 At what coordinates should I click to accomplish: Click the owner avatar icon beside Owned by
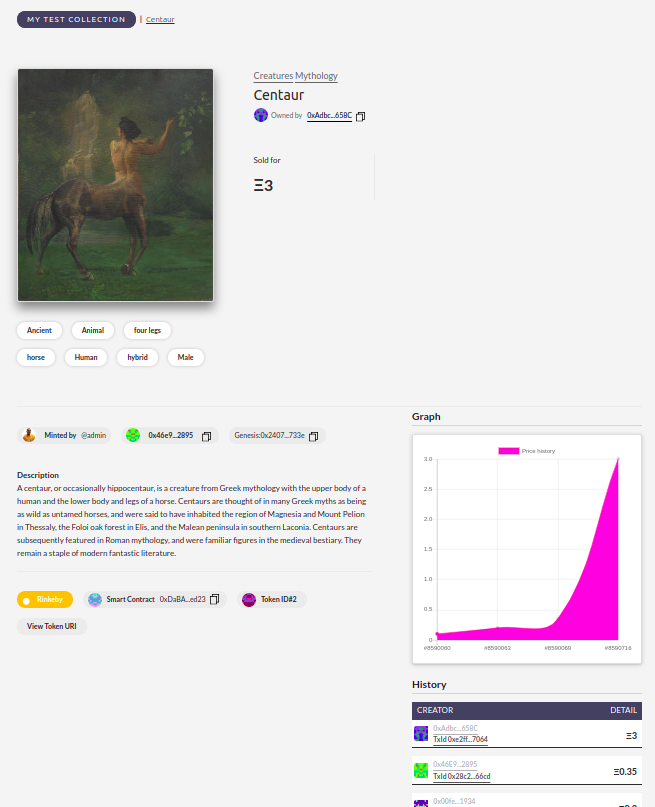click(261, 115)
